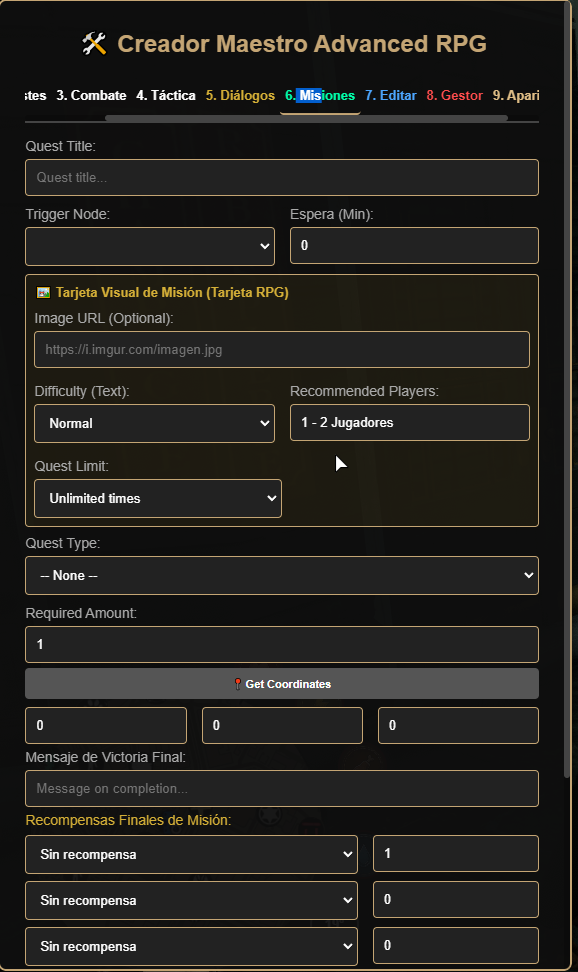This screenshot has height=972, width=578.
Task: Go to the 3. Combate tab
Action: point(91,95)
